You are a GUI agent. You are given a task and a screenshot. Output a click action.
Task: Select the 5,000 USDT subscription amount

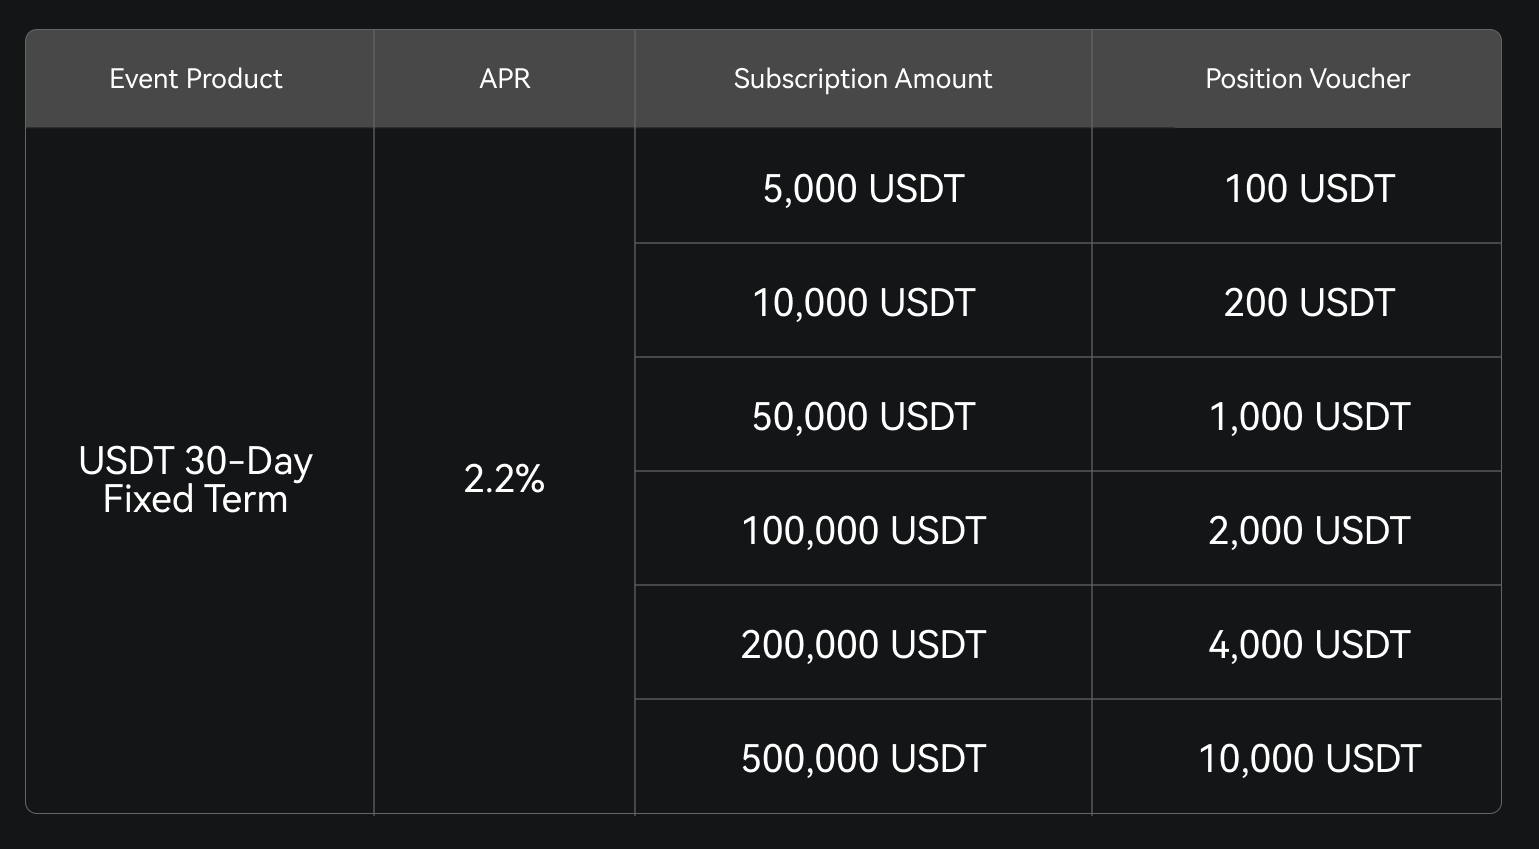[863, 189]
